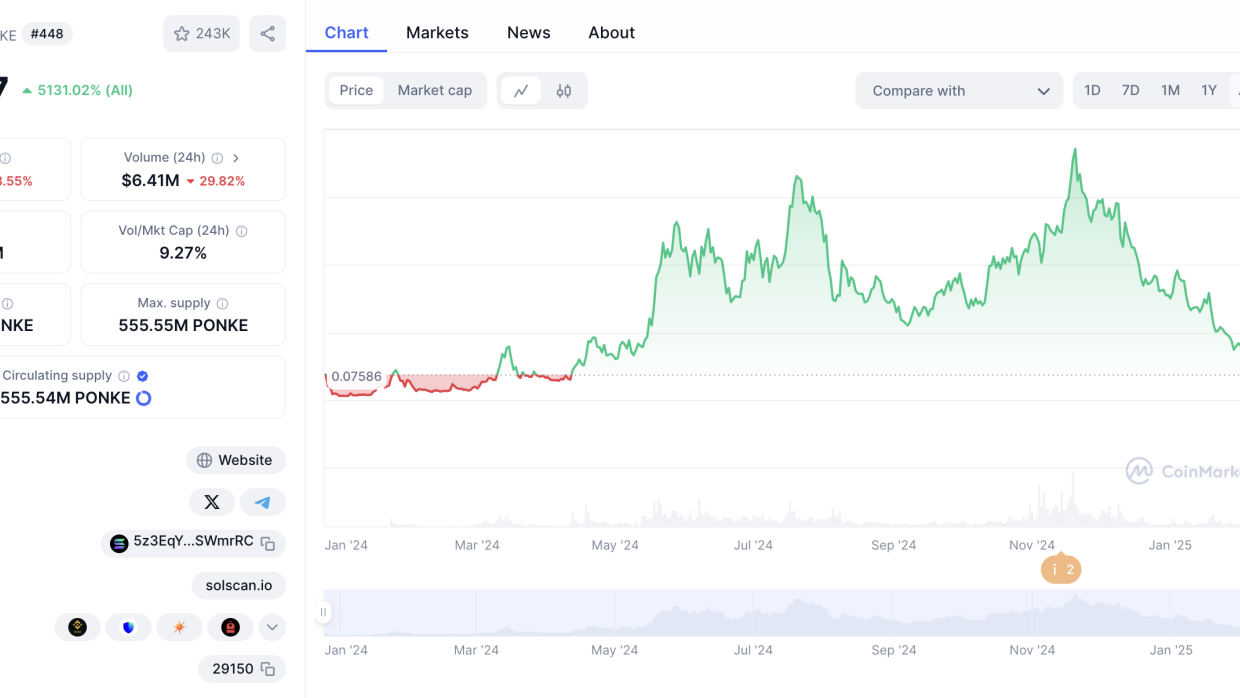Open the orange starburst wallet icon
1240x698 pixels.
[180, 627]
